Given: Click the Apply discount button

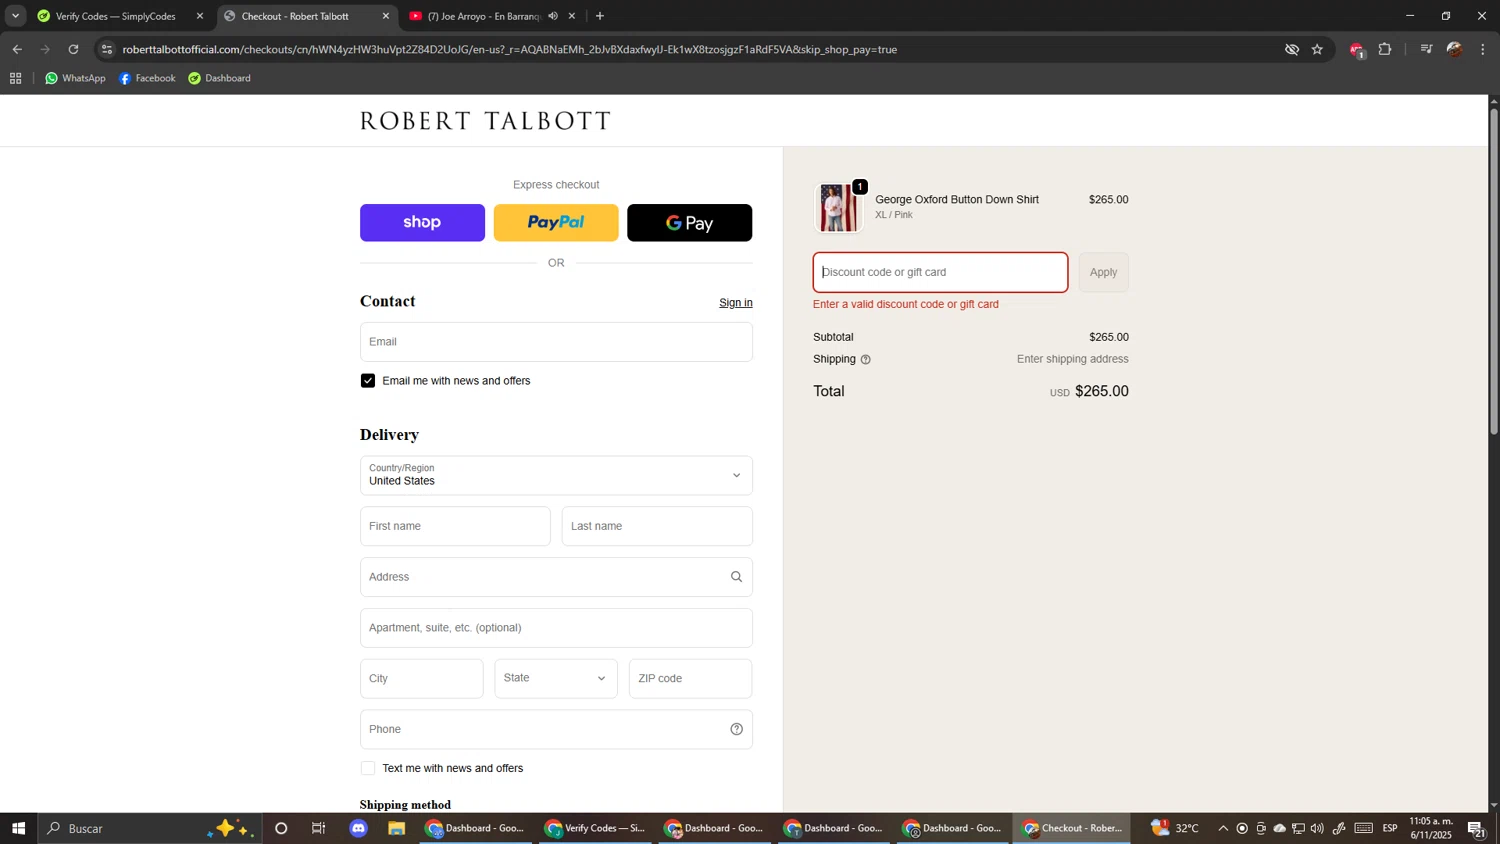Looking at the screenshot, I should click(x=1103, y=272).
